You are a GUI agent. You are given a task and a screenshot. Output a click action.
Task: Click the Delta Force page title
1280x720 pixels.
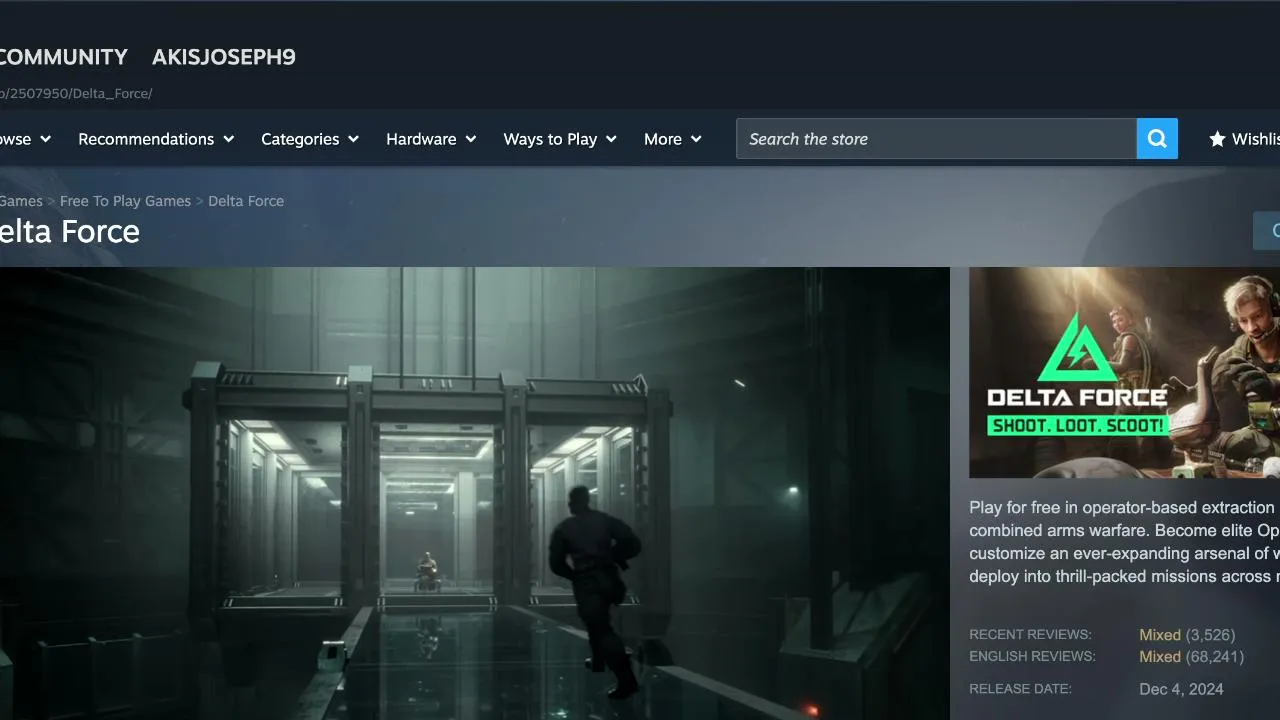70,232
